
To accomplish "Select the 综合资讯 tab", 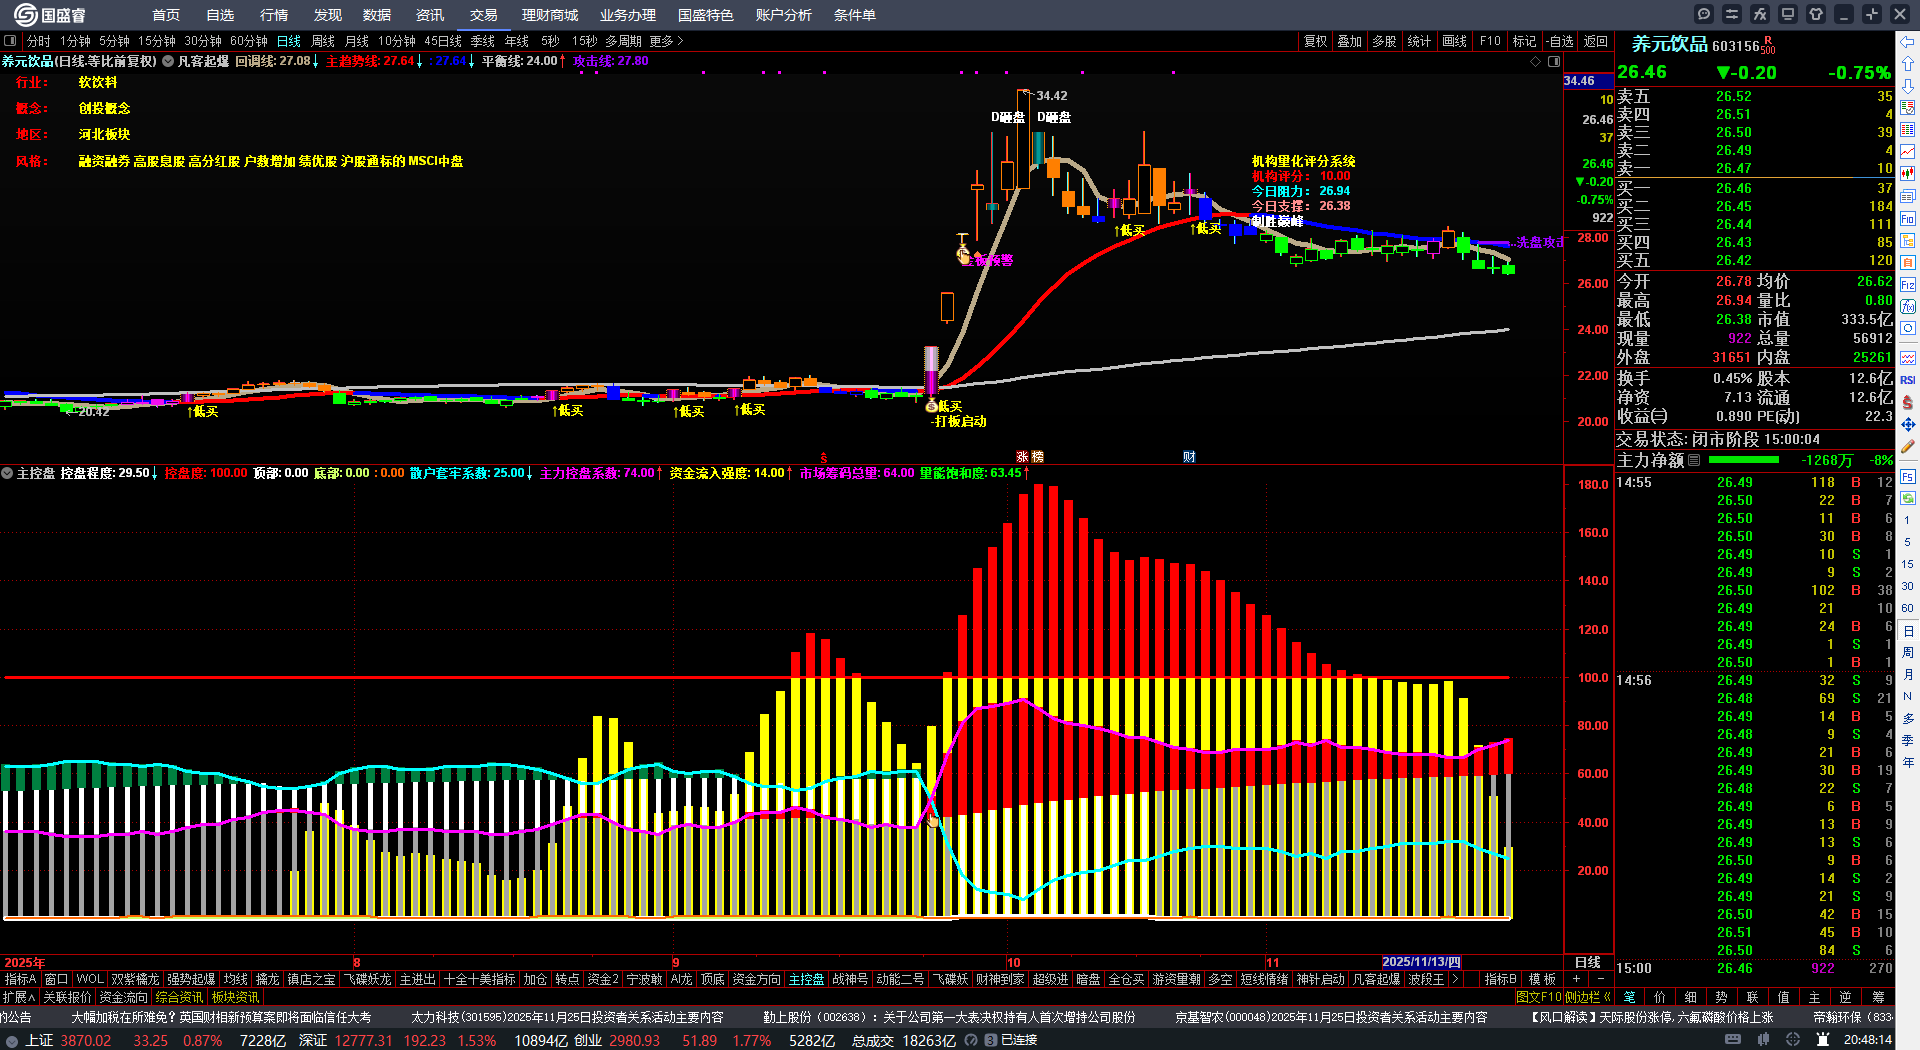I will (180, 997).
